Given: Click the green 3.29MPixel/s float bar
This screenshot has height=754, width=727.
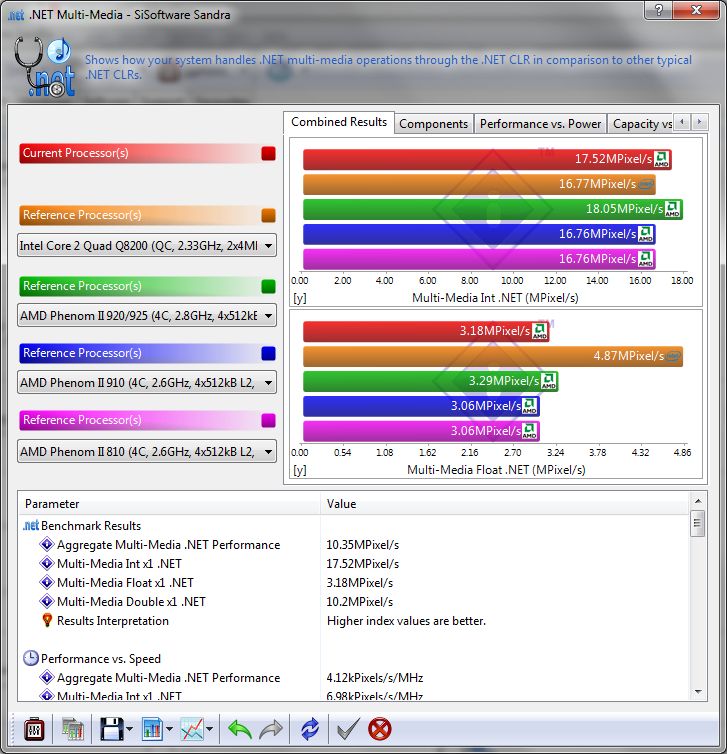Looking at the screenshot, I should tap(430, 381).
